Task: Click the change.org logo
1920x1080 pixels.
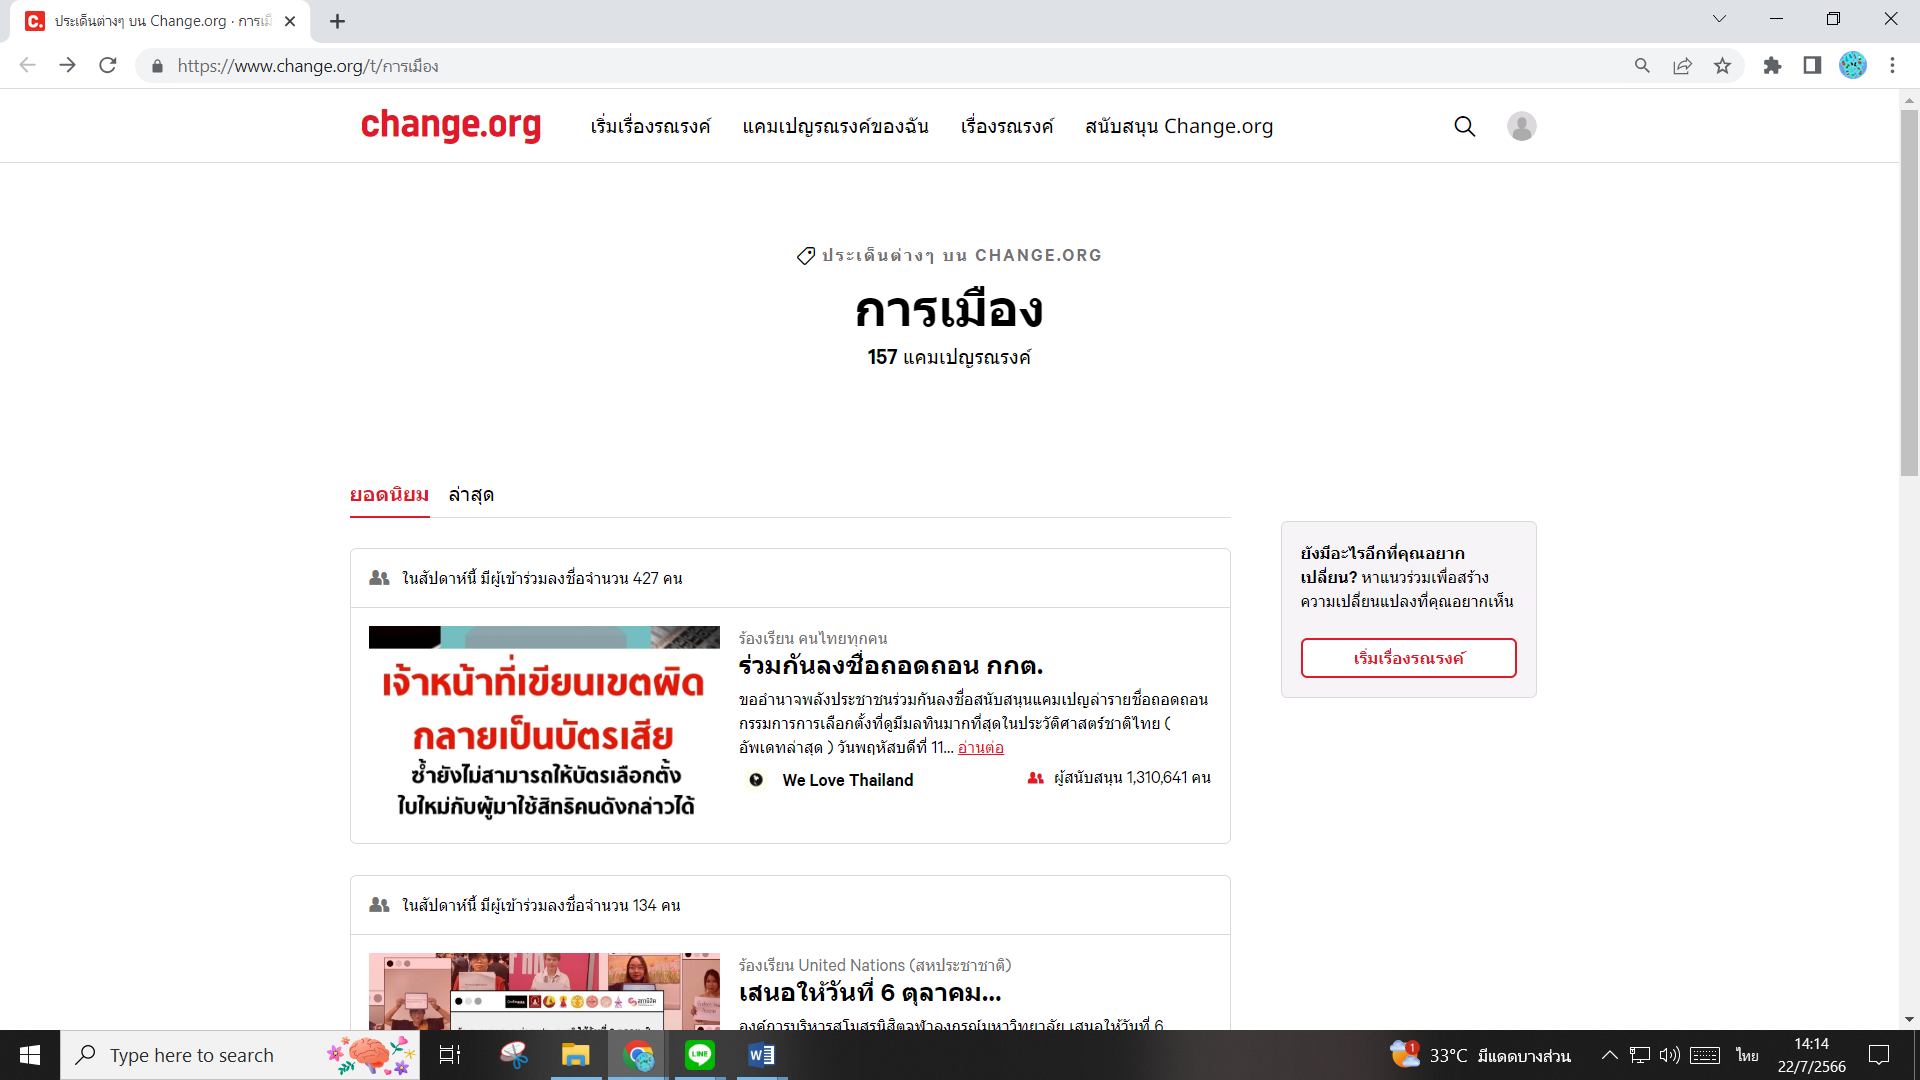Action: click(450, 126)
